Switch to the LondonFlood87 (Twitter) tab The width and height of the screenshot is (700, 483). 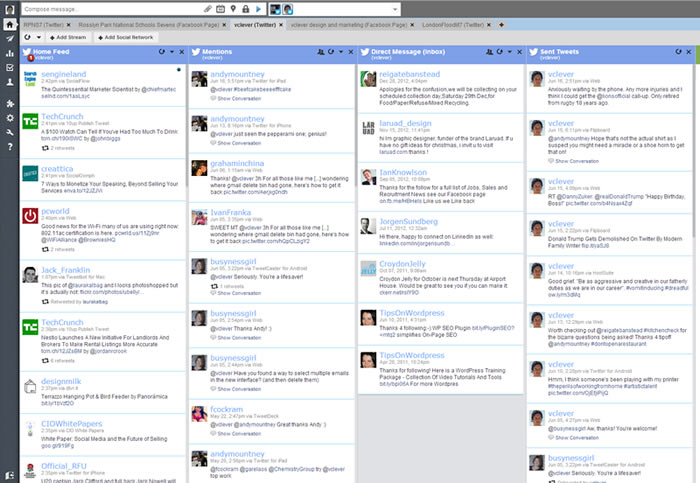(453, 25)
